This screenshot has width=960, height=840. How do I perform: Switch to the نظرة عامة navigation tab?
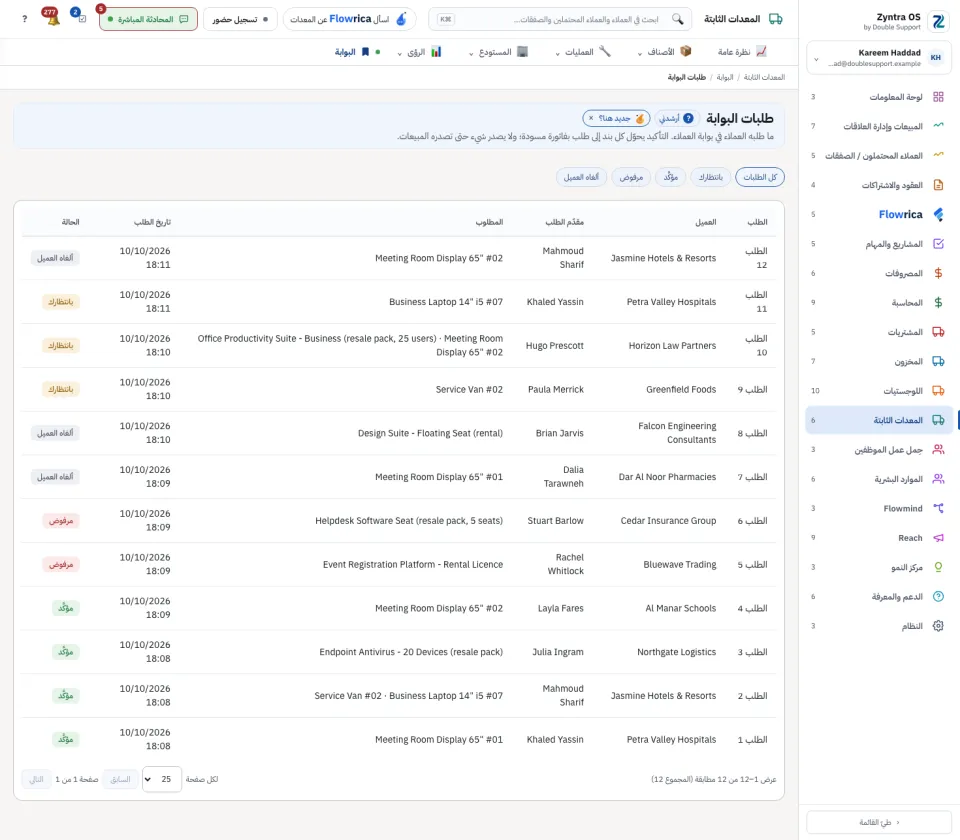[x=742, y=52]
